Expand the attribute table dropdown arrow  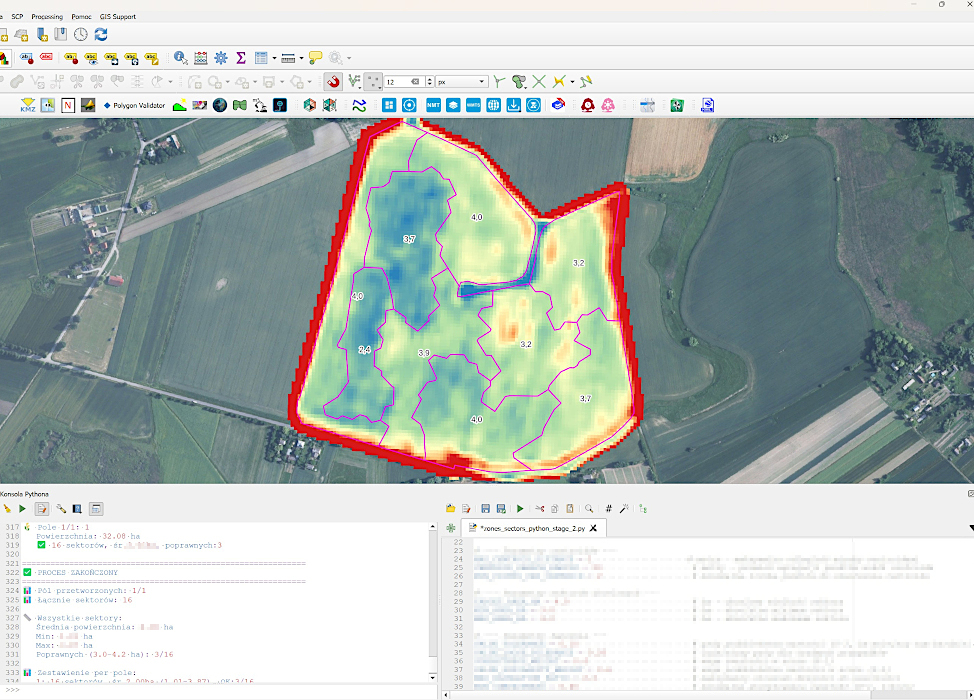click(274, 58)
